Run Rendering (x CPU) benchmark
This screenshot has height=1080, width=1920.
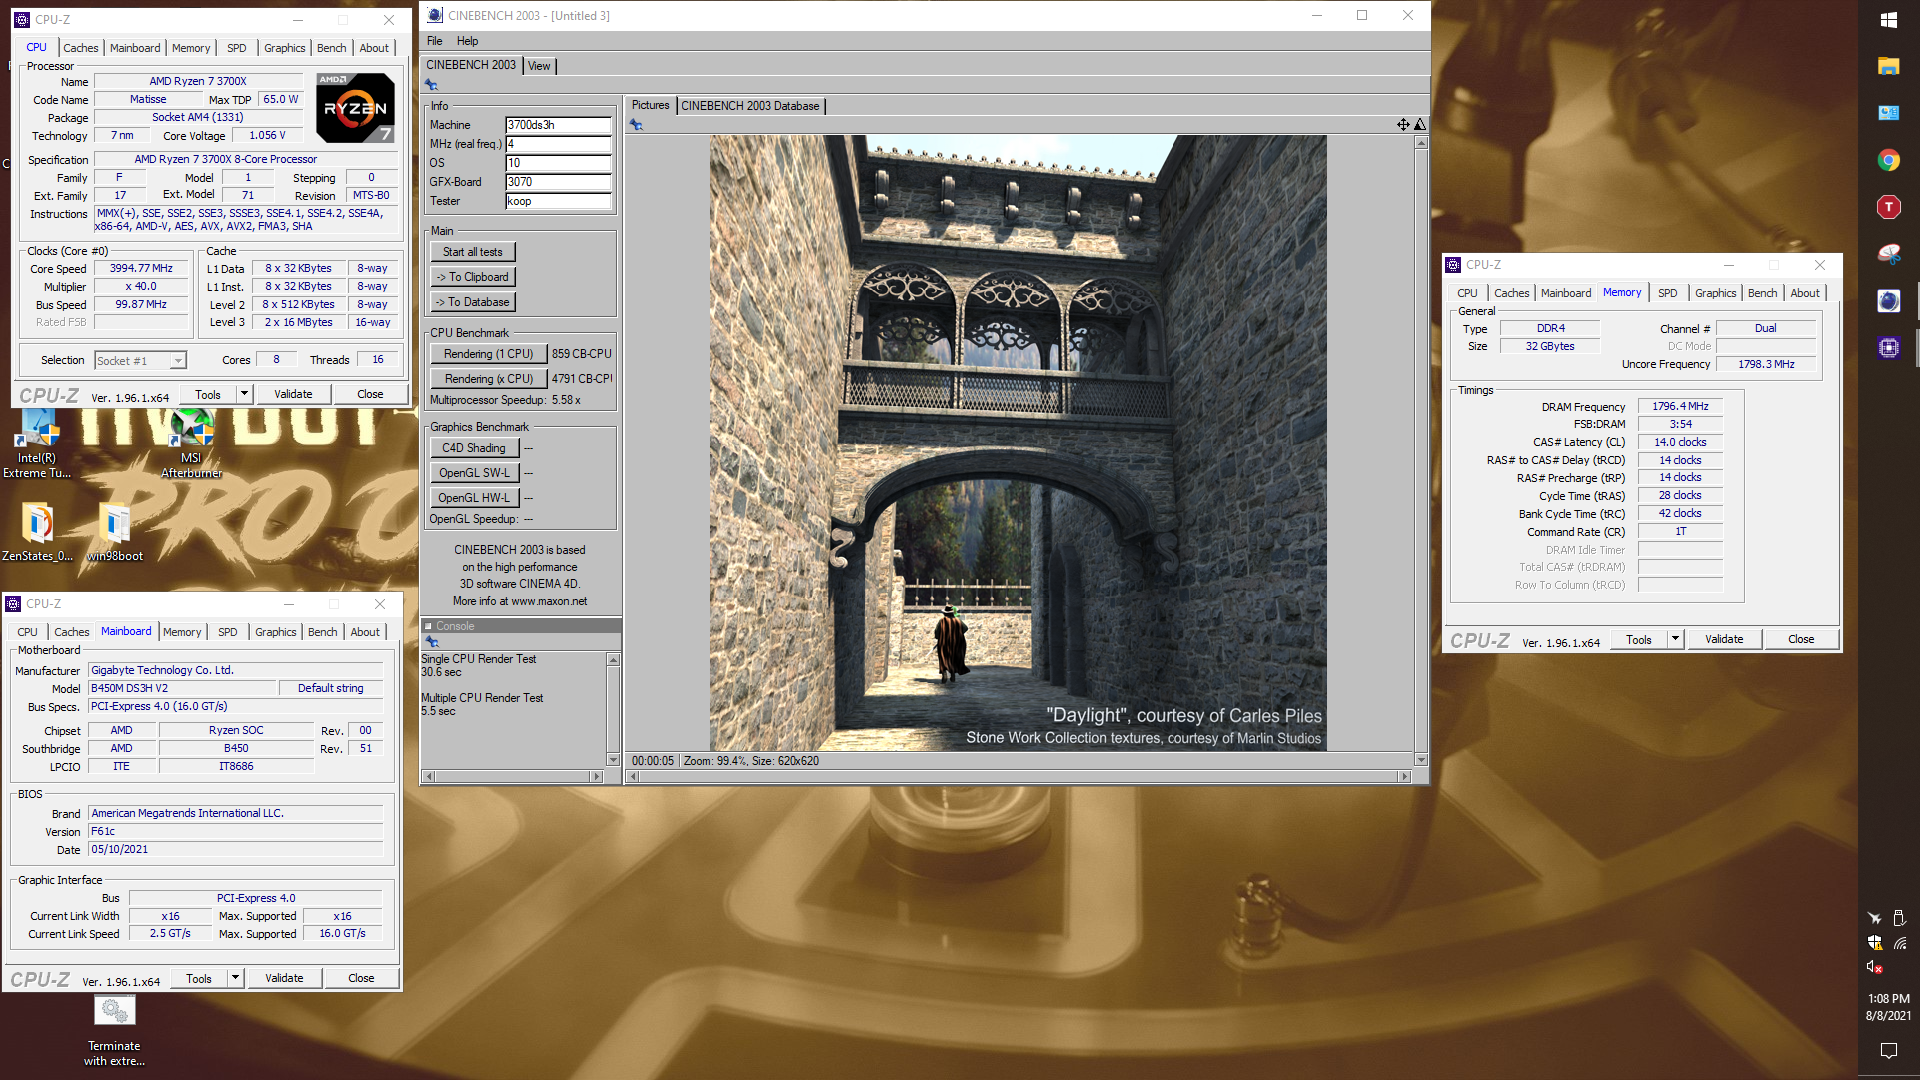tap(488, 379)
